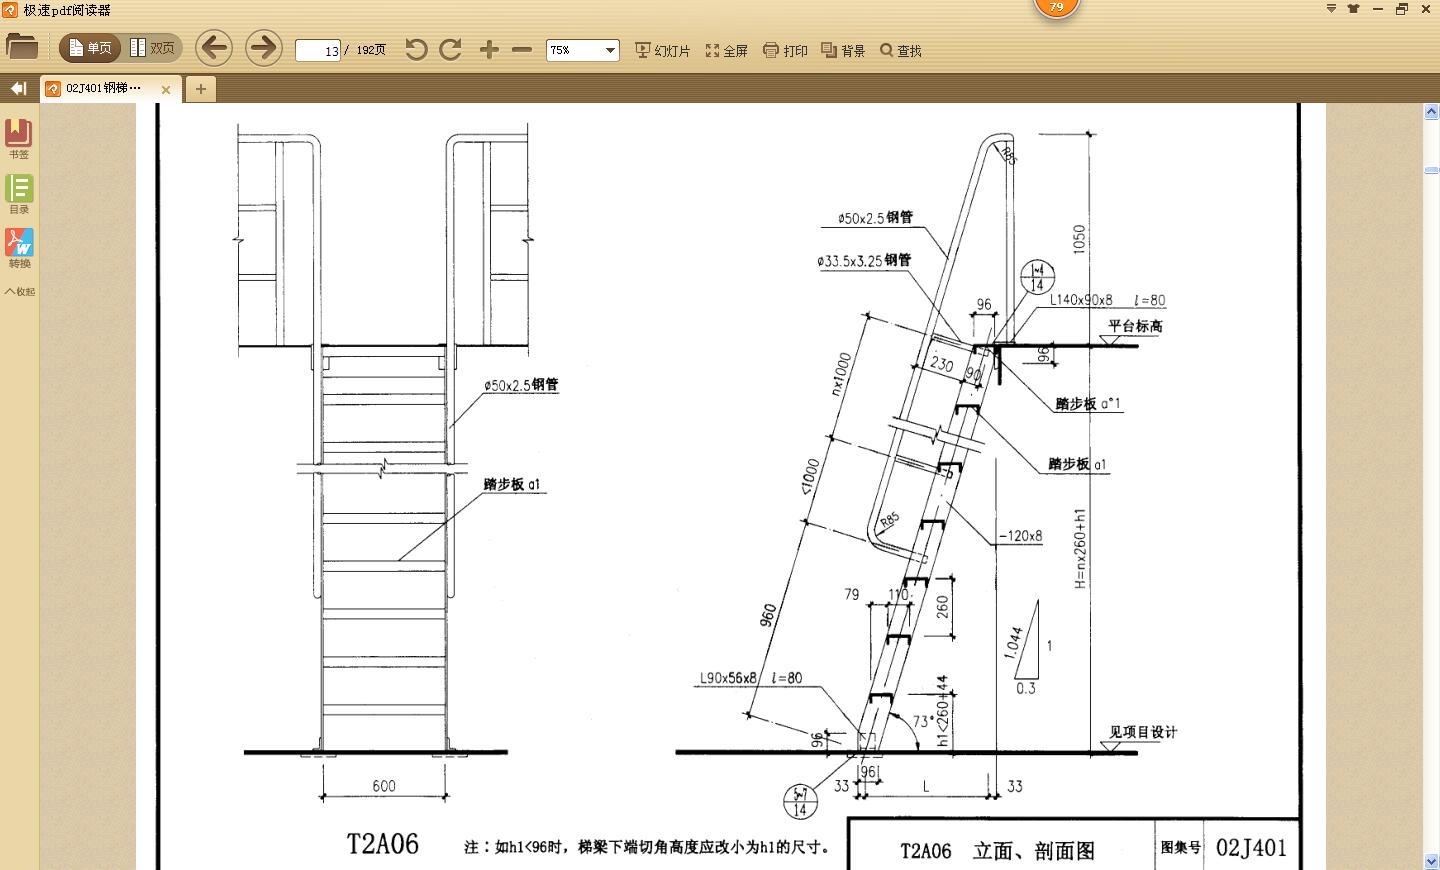Enter fullscreen mode (全屏)

pyautogui.click(x=727, y=50)
